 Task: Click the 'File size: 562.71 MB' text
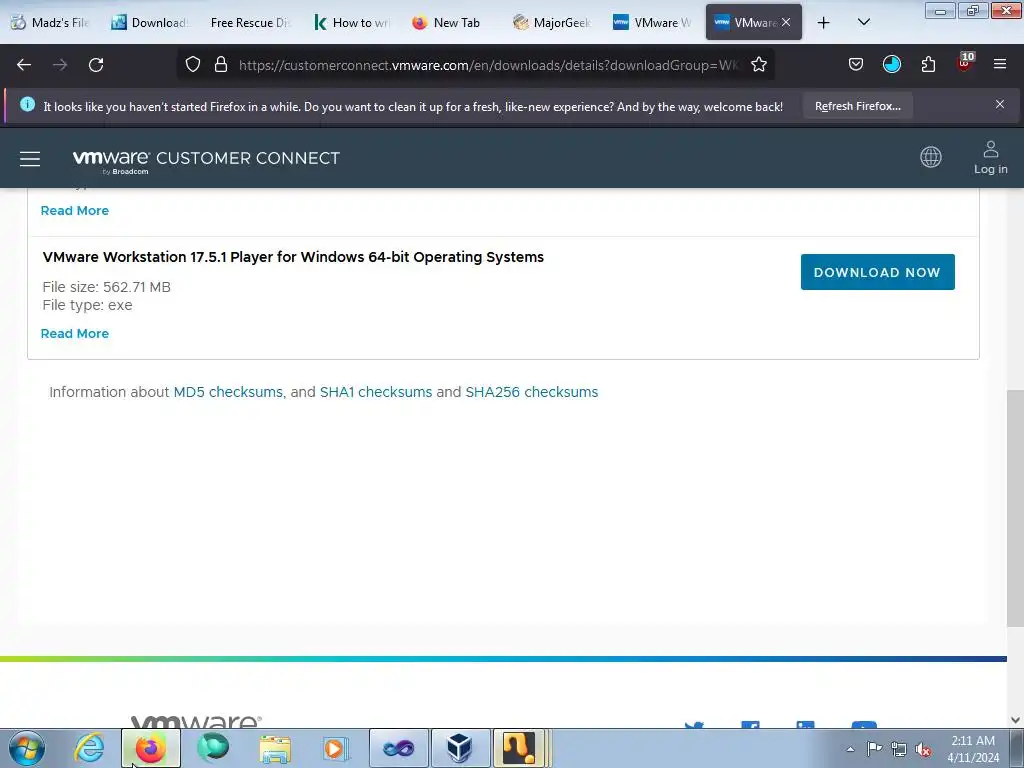(x=106, y=287)
